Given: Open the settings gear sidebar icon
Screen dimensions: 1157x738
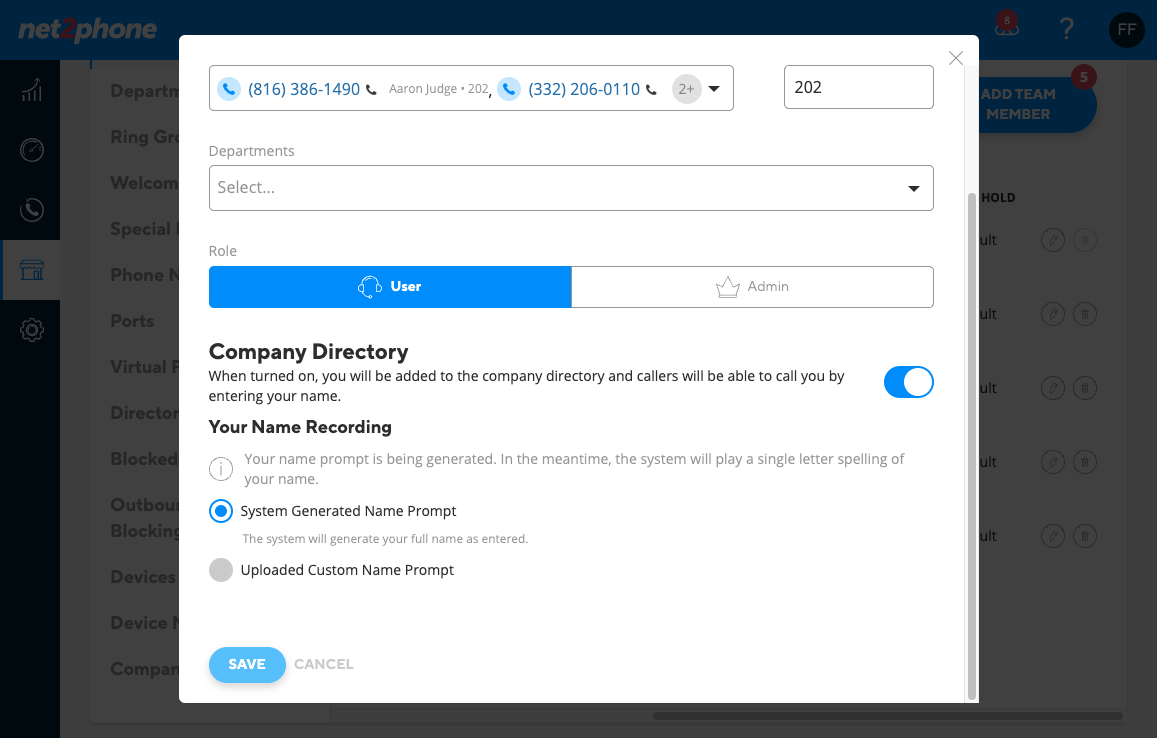Looking at the screenshot, I should click(31, 330).
